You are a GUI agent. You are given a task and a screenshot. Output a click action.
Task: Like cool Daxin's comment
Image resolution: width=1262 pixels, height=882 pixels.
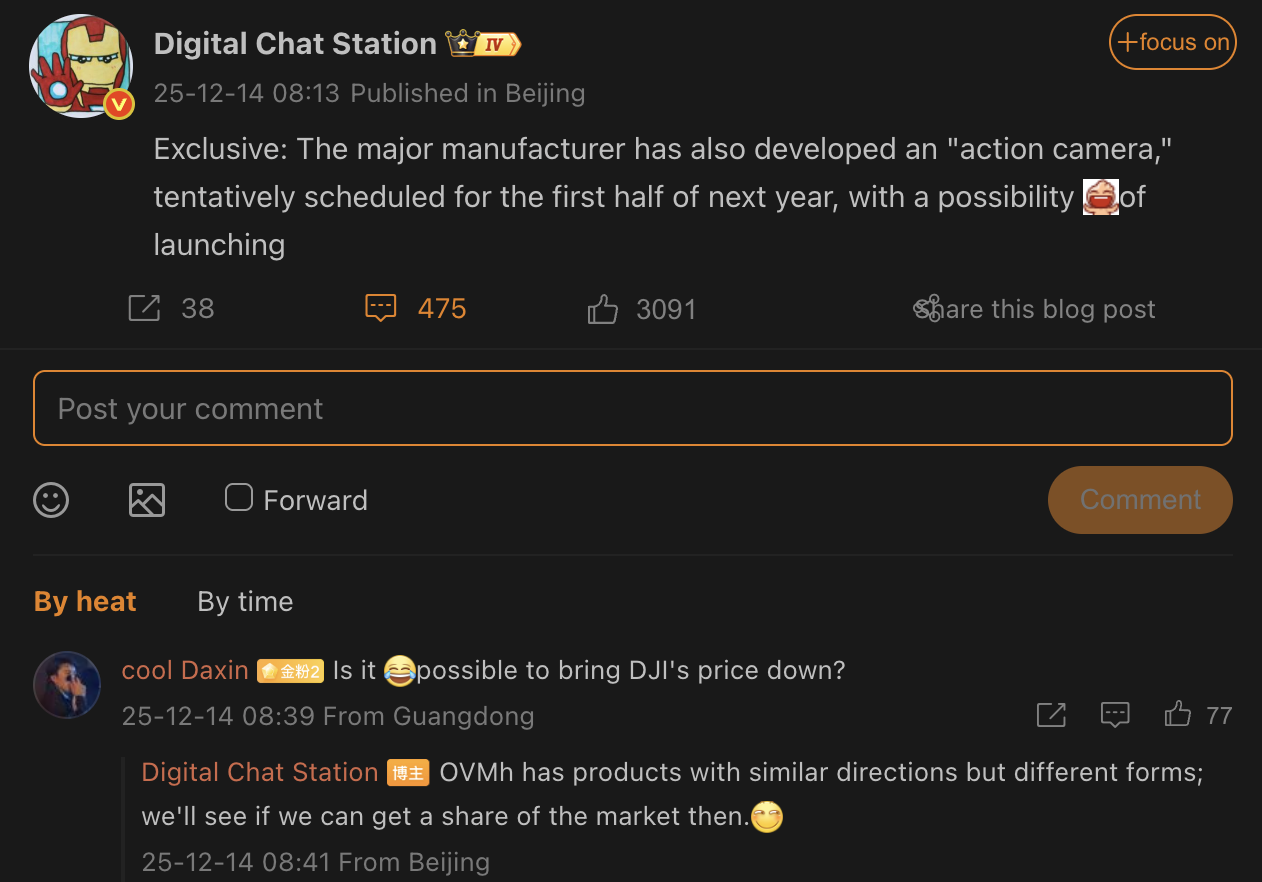tap(1178, 715)
